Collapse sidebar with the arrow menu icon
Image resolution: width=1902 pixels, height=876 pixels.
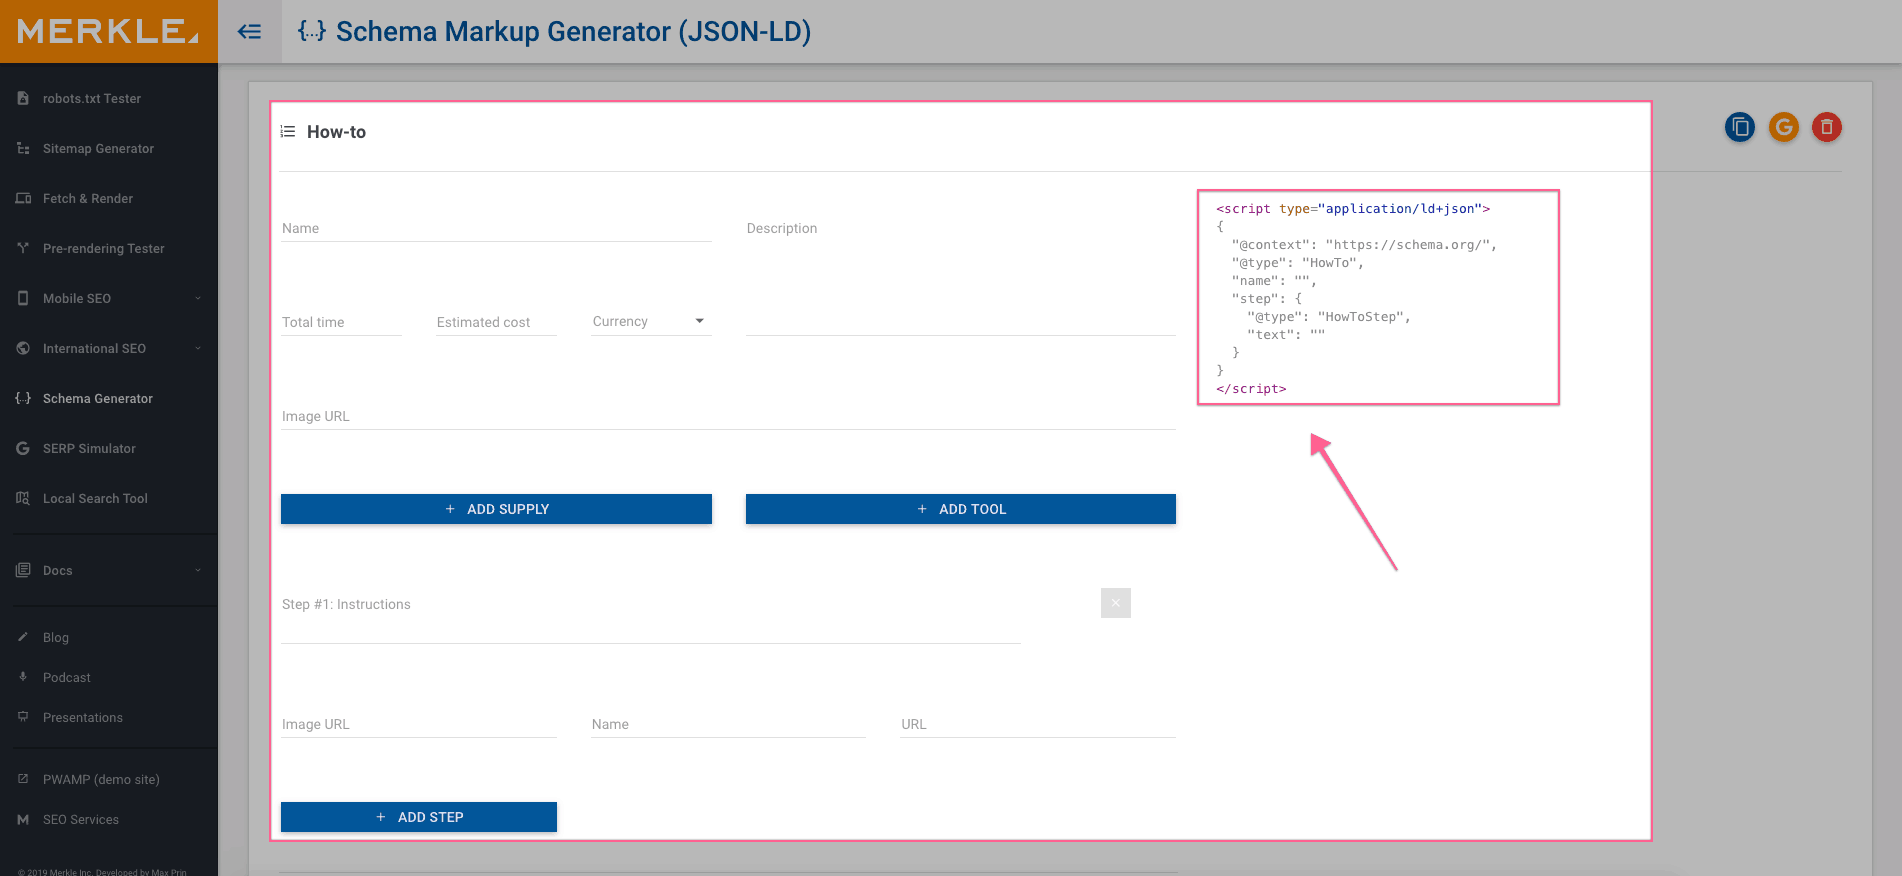(x=250, y=32)
